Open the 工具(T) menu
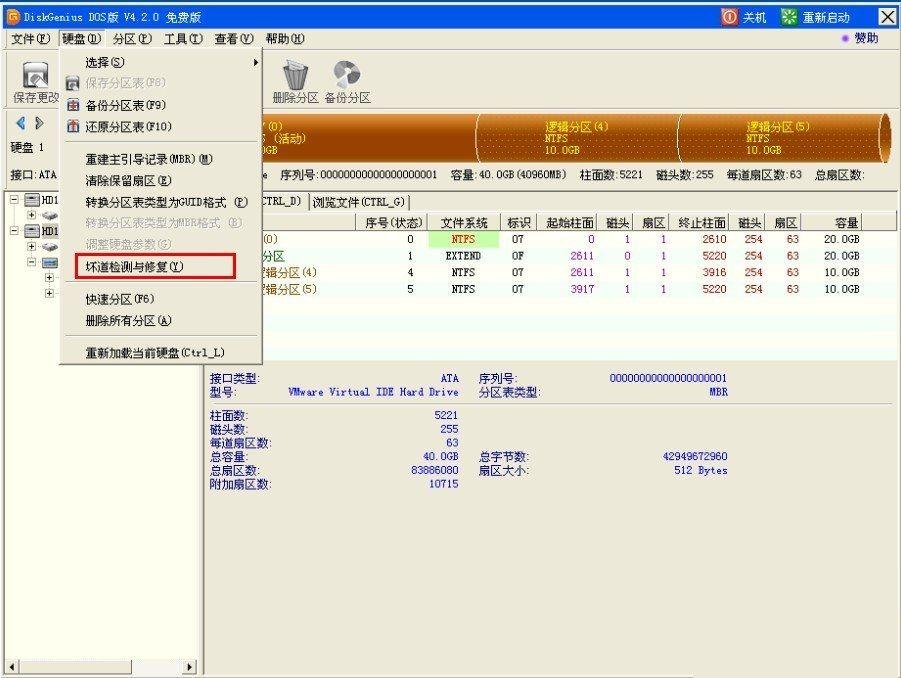 (x=183, y=38)
